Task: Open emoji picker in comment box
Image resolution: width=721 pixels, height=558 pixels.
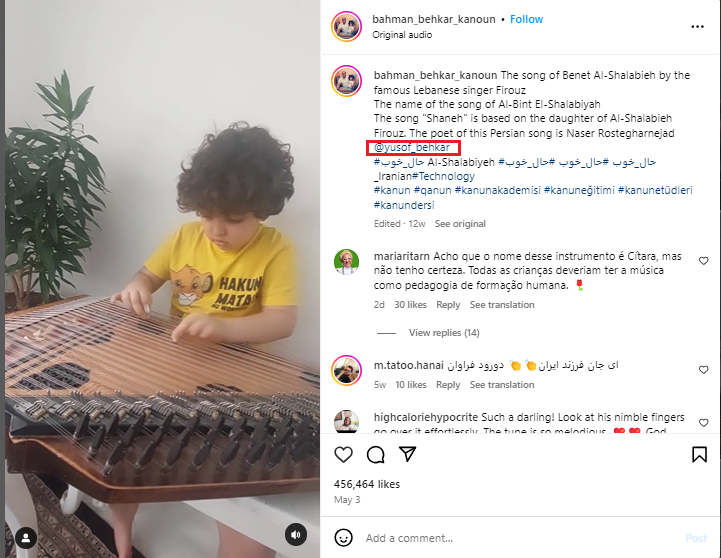Action: (x=343, y=538)
